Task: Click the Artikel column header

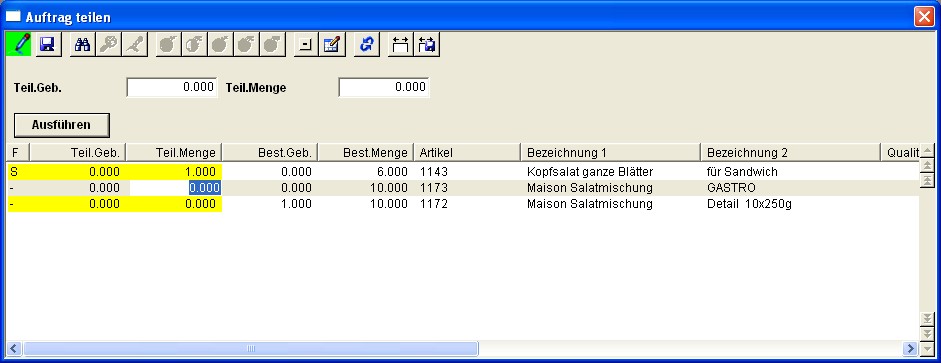Action: pyautogui.click(x=467, y=152)
